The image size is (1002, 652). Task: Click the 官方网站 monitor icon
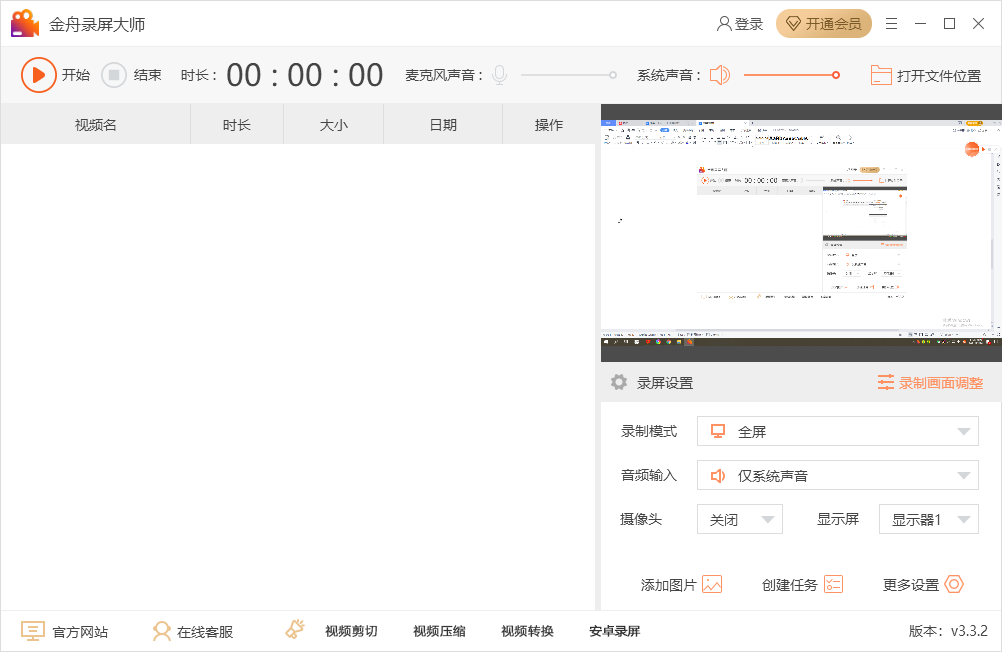33,631
